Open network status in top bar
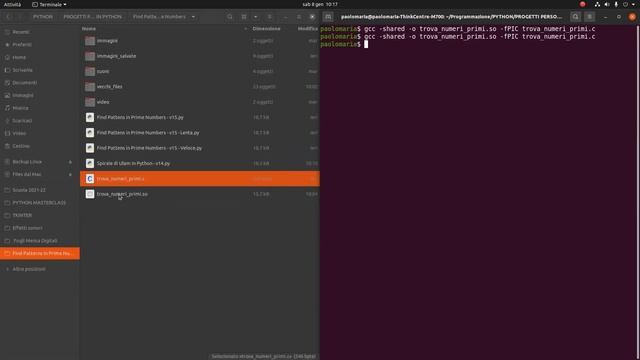Viewport: 640px width, 360px height. click(x=597, y=4)
